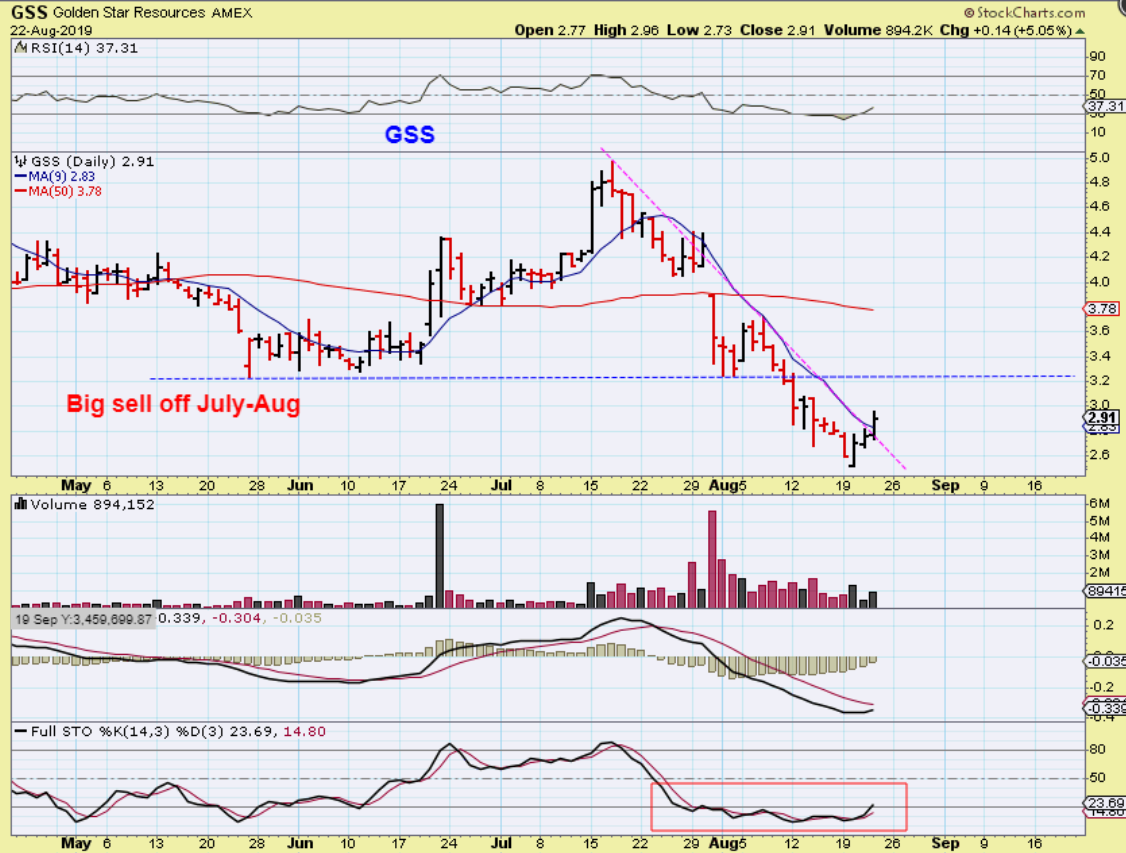Click the 6M label on the volume axis
Viewport: 1126px width, 853px height.
tap(1099, 503)
